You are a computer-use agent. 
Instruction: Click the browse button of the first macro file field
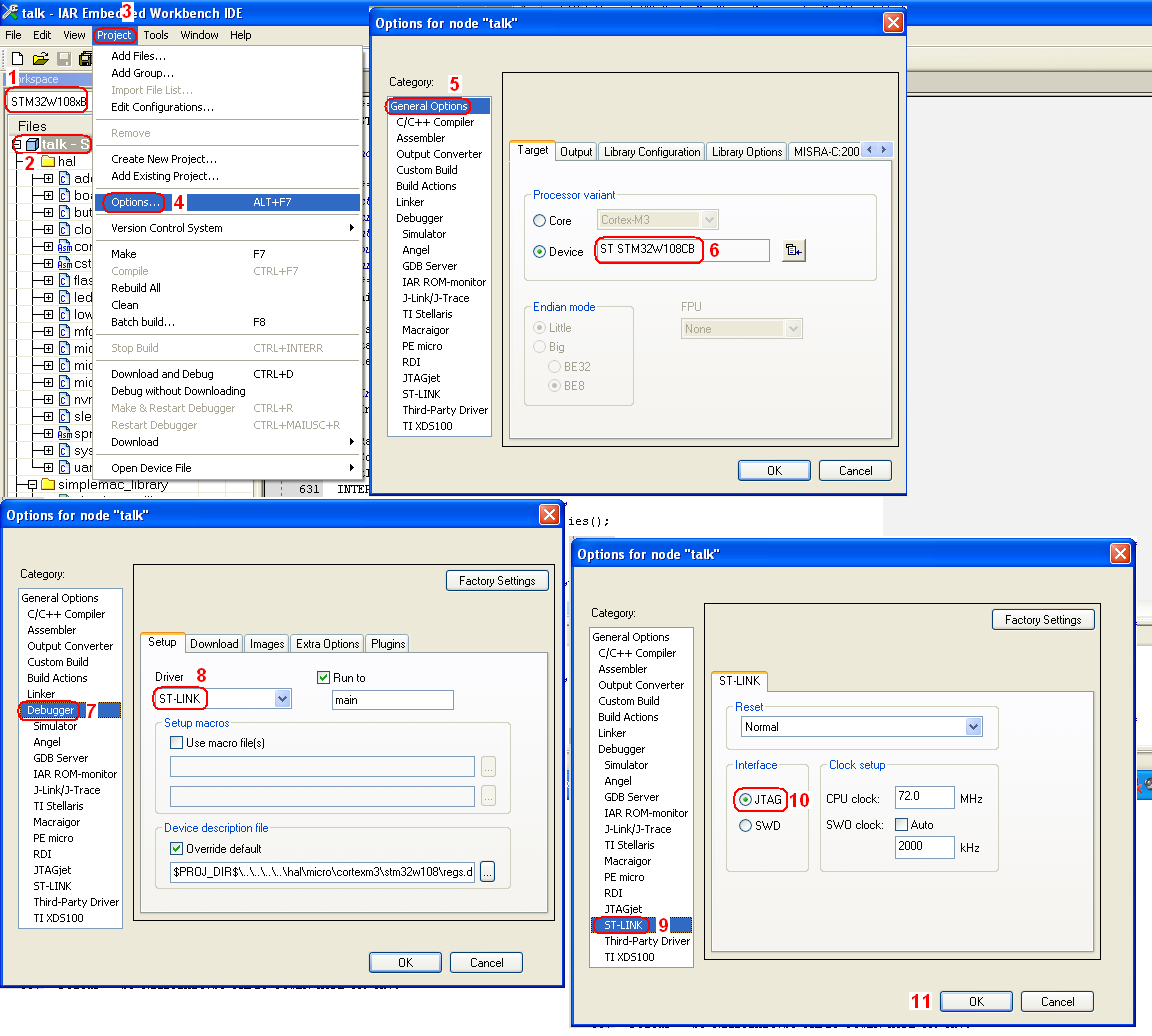pos(489,767)
